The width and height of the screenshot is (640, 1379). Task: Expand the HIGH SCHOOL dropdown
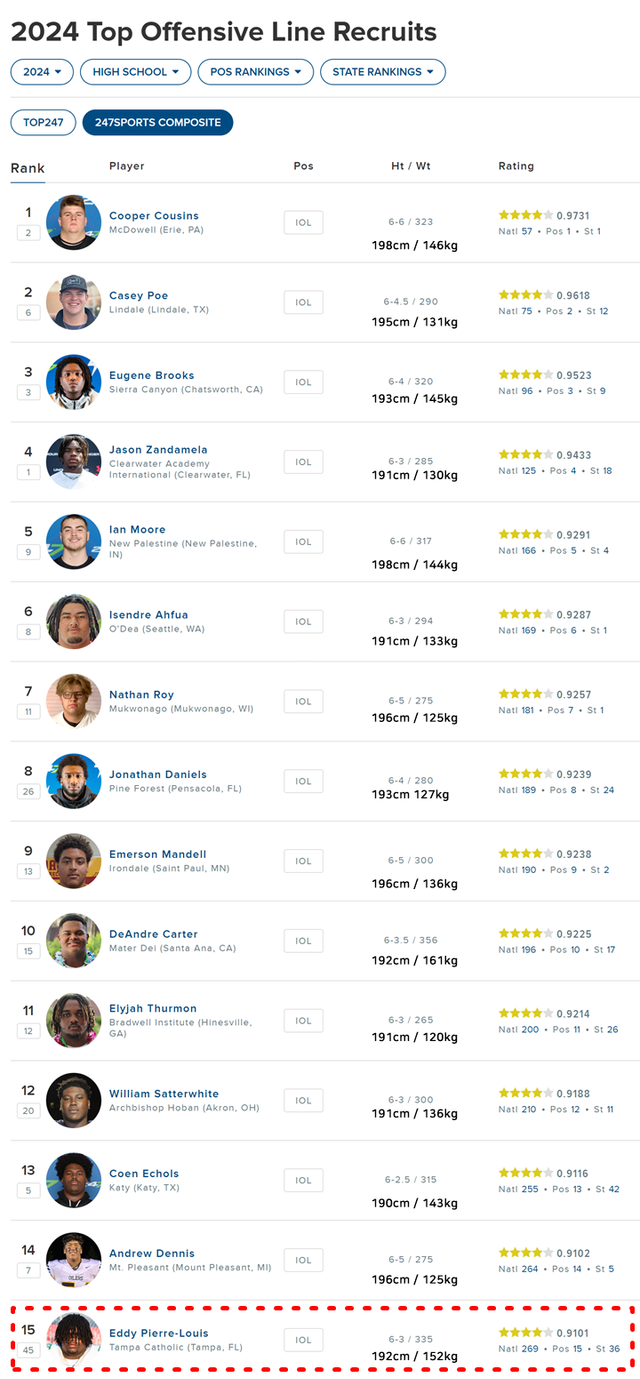coord(135,72)
